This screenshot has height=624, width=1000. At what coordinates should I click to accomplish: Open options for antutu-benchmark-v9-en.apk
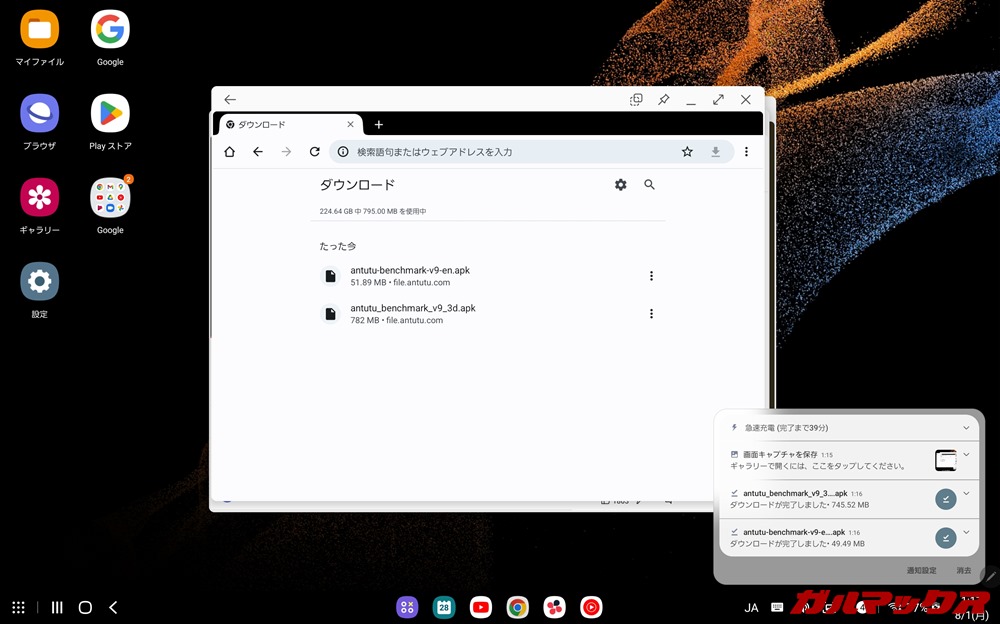pyautogui.click(x=651, y=276)
